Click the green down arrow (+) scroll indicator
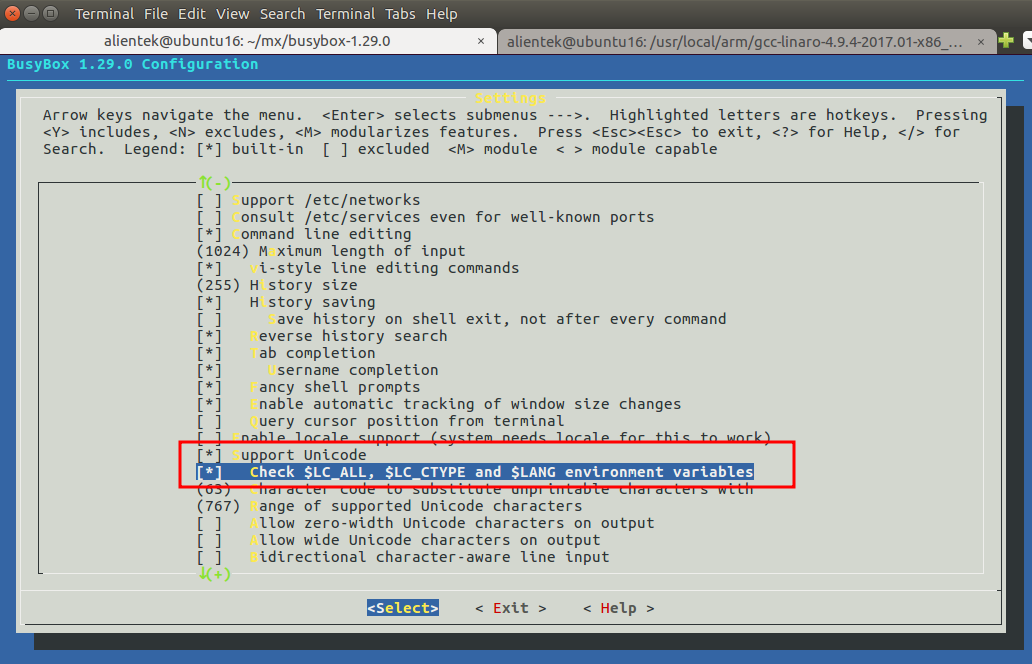Image resolution: width=1032 pixels, height=664 pixels. click(x=215, y=574)
